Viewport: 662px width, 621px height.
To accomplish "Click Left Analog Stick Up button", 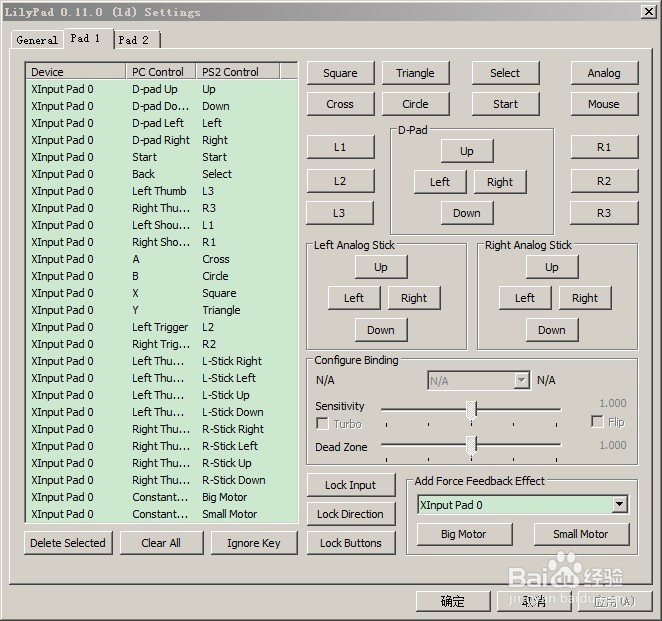I will (x=381, y=267).
